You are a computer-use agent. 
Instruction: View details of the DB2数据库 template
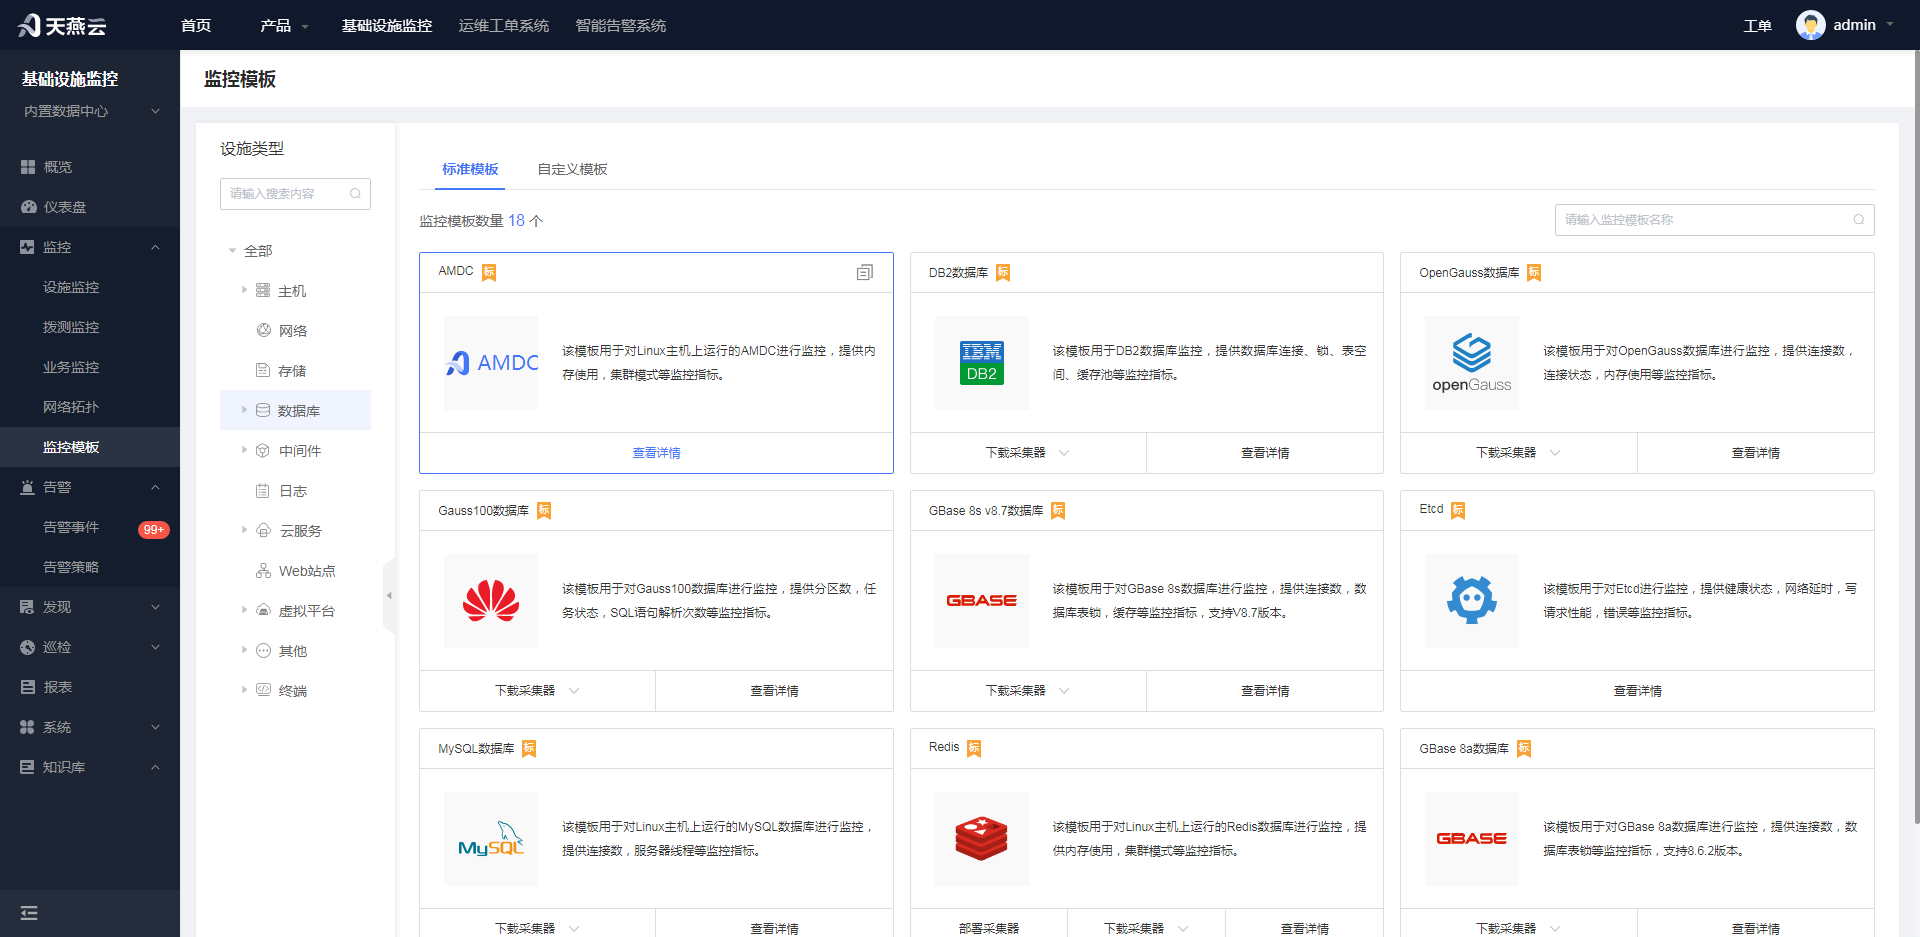[1265, 453]
